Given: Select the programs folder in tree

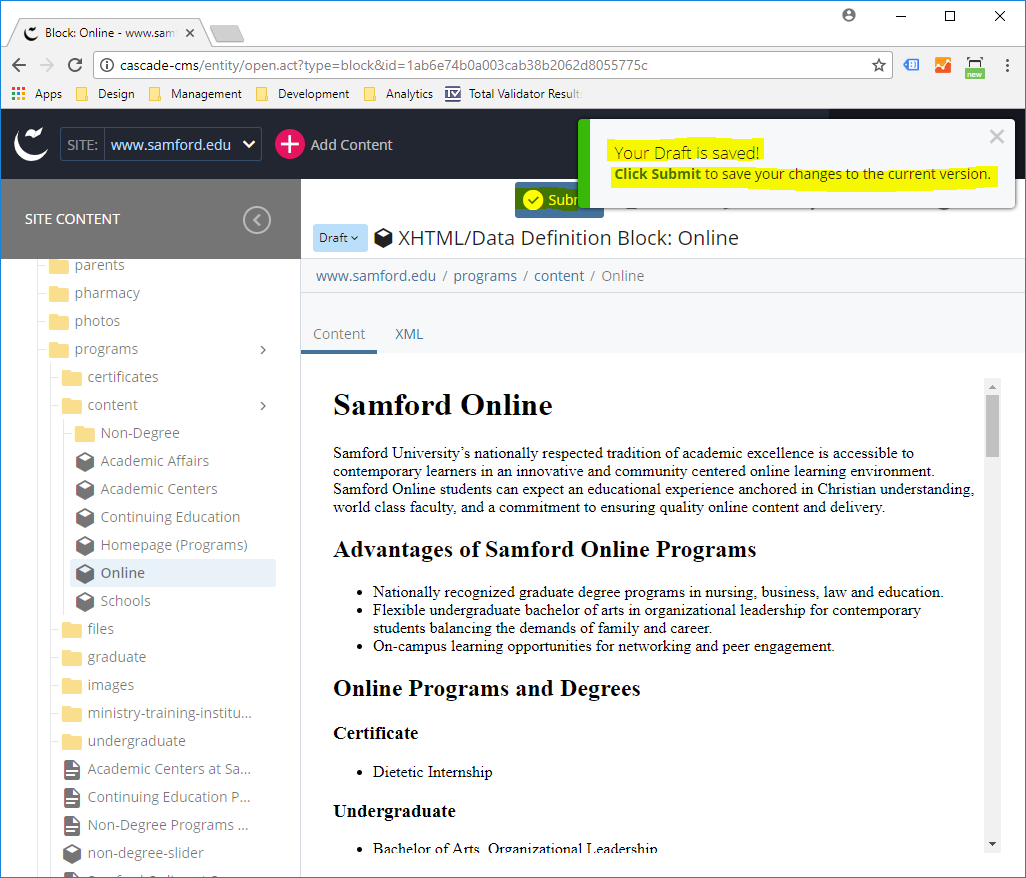Looking at the screenshot, I should pos(94,349).
